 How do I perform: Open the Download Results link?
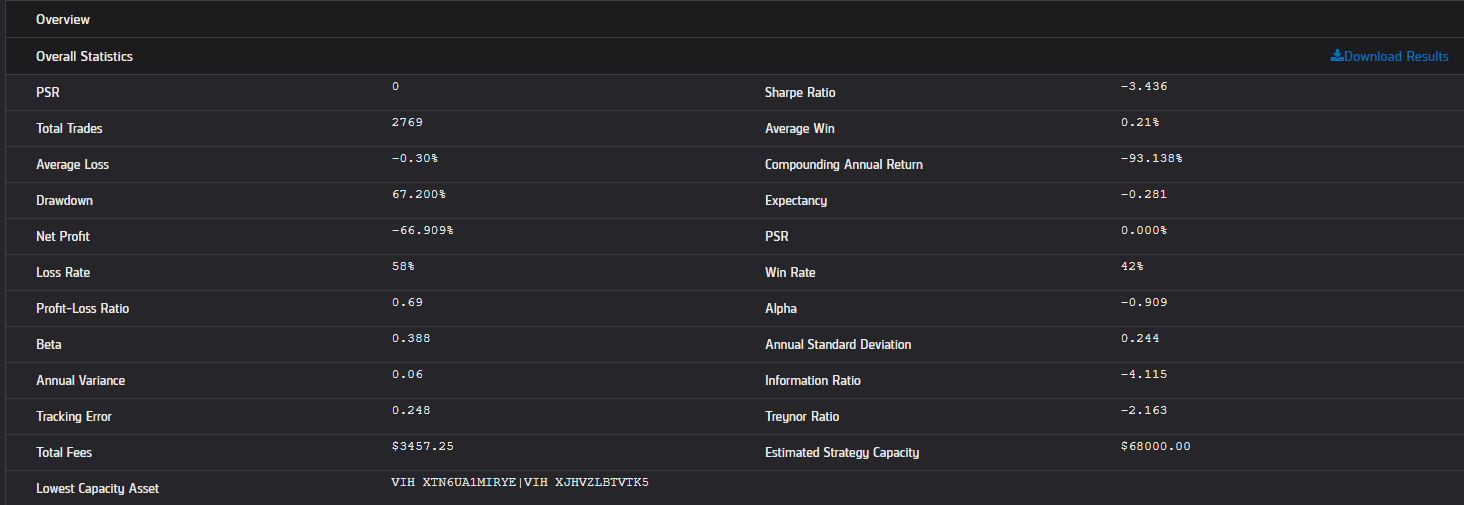pos(1390,56)
